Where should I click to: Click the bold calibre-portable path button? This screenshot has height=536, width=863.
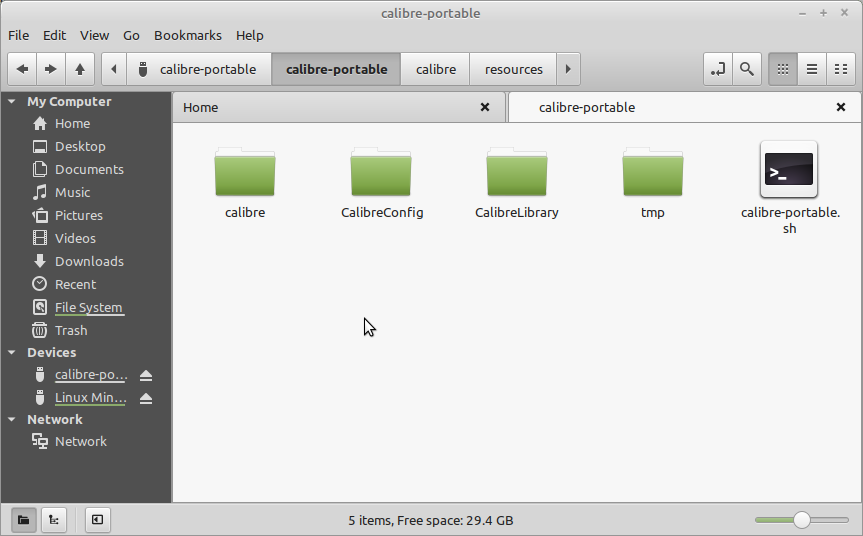(x=336, y=69)
